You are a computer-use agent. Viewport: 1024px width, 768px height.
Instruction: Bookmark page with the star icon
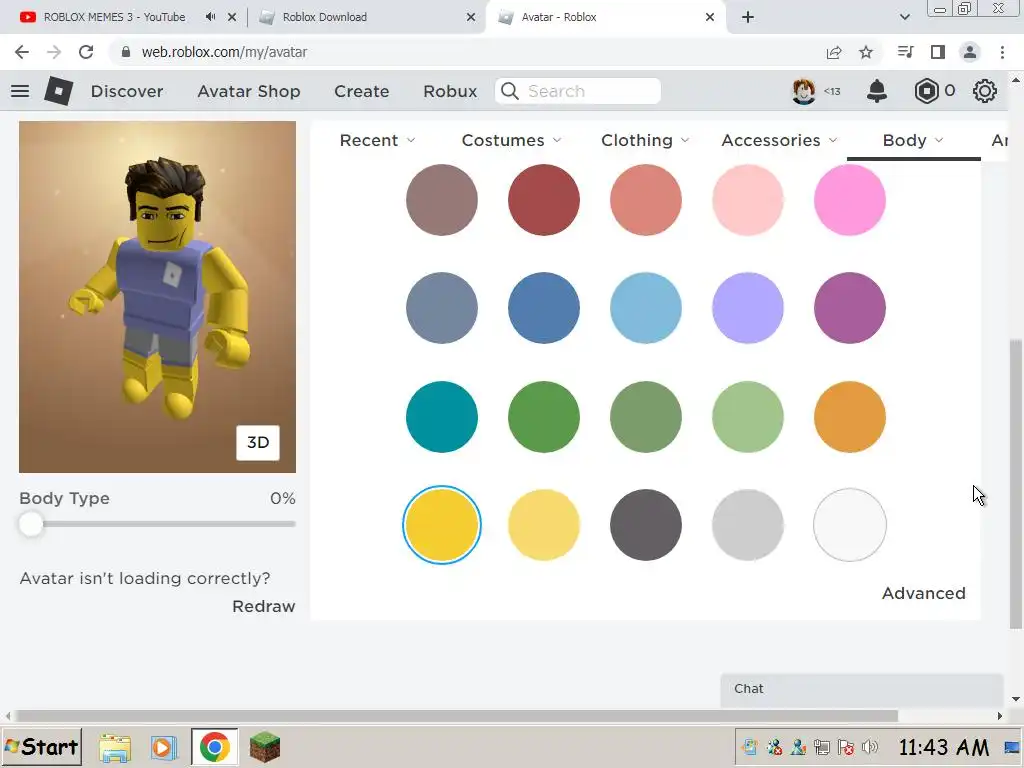[x=866, y=52]
